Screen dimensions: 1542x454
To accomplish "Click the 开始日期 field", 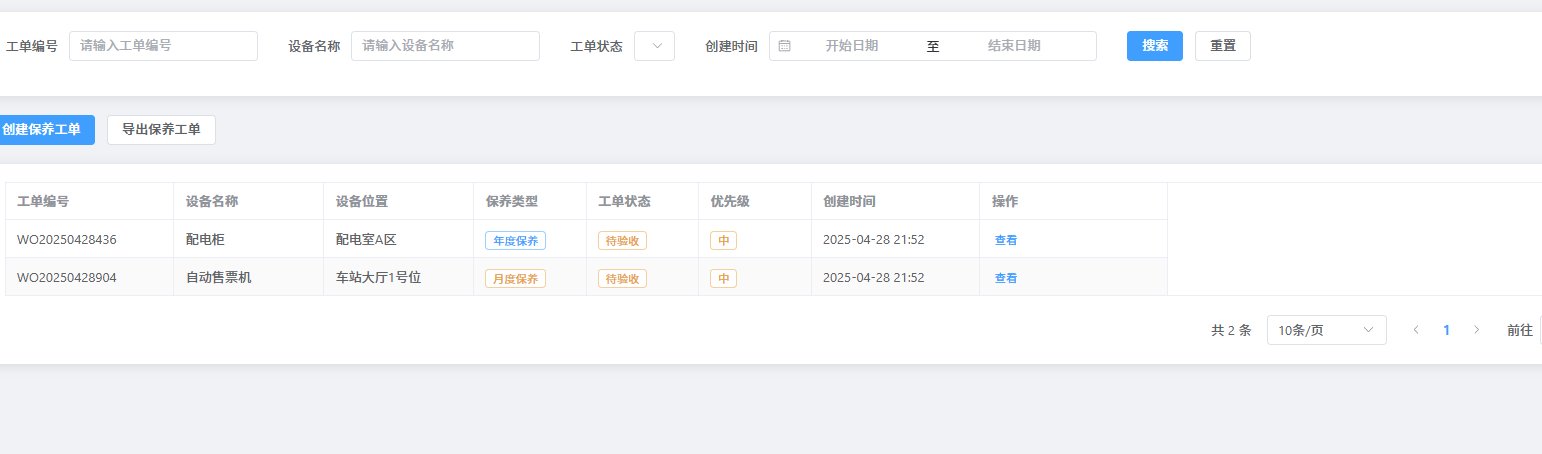I will pyautogui.click(x=852, y=46).
